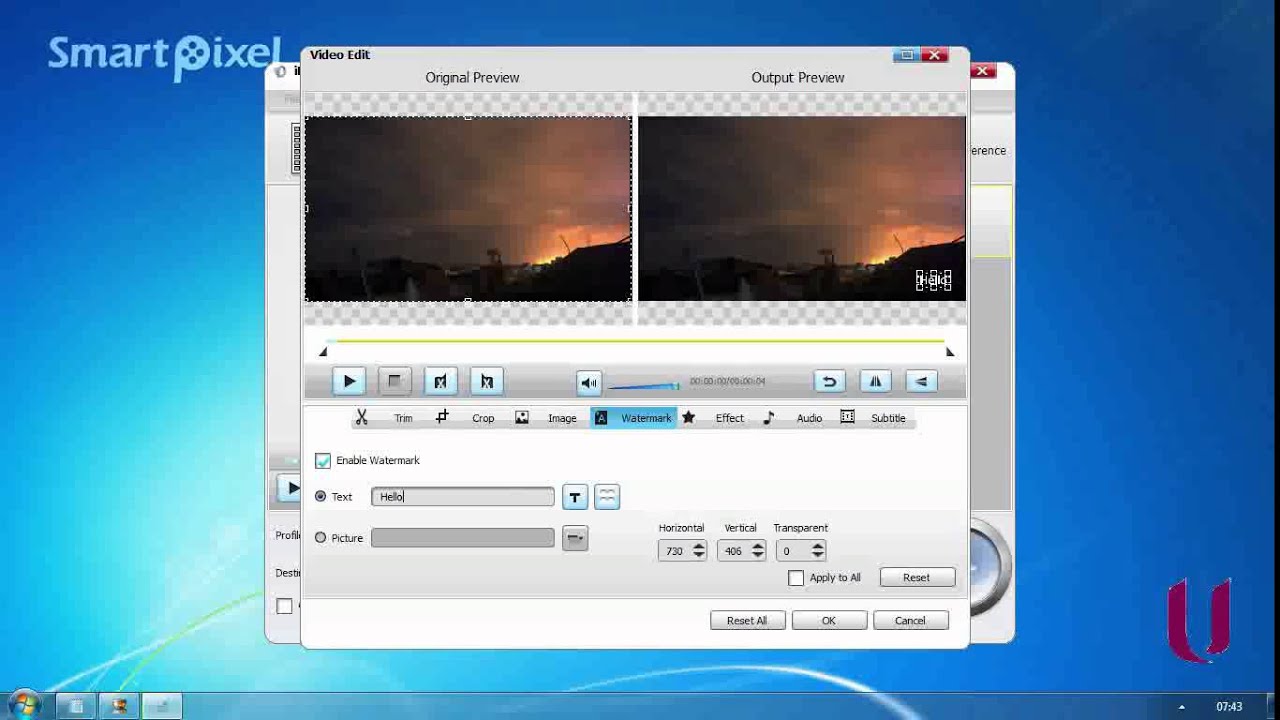The image size is (1280, 720).
Task: Tick the checkbox in the background window
Action: (285, 606)
